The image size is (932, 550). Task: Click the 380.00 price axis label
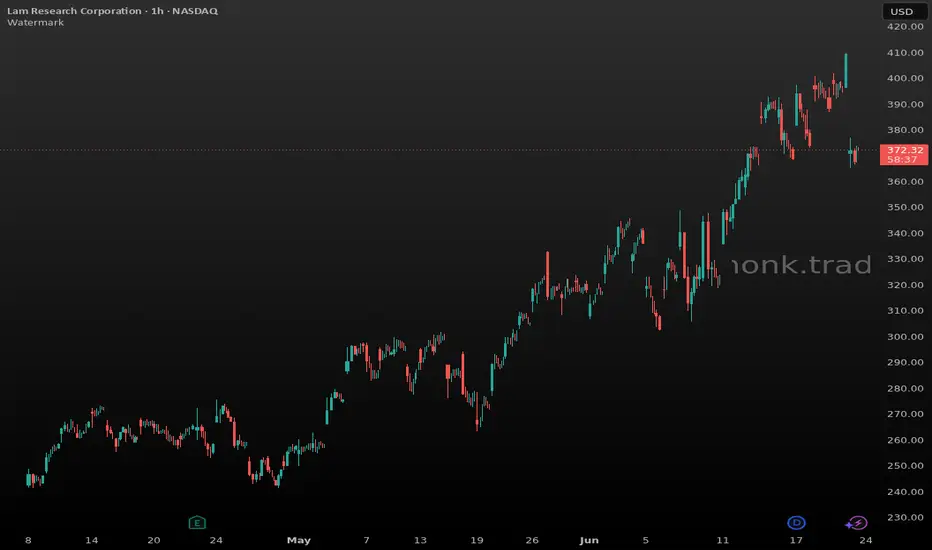(905, 130)
